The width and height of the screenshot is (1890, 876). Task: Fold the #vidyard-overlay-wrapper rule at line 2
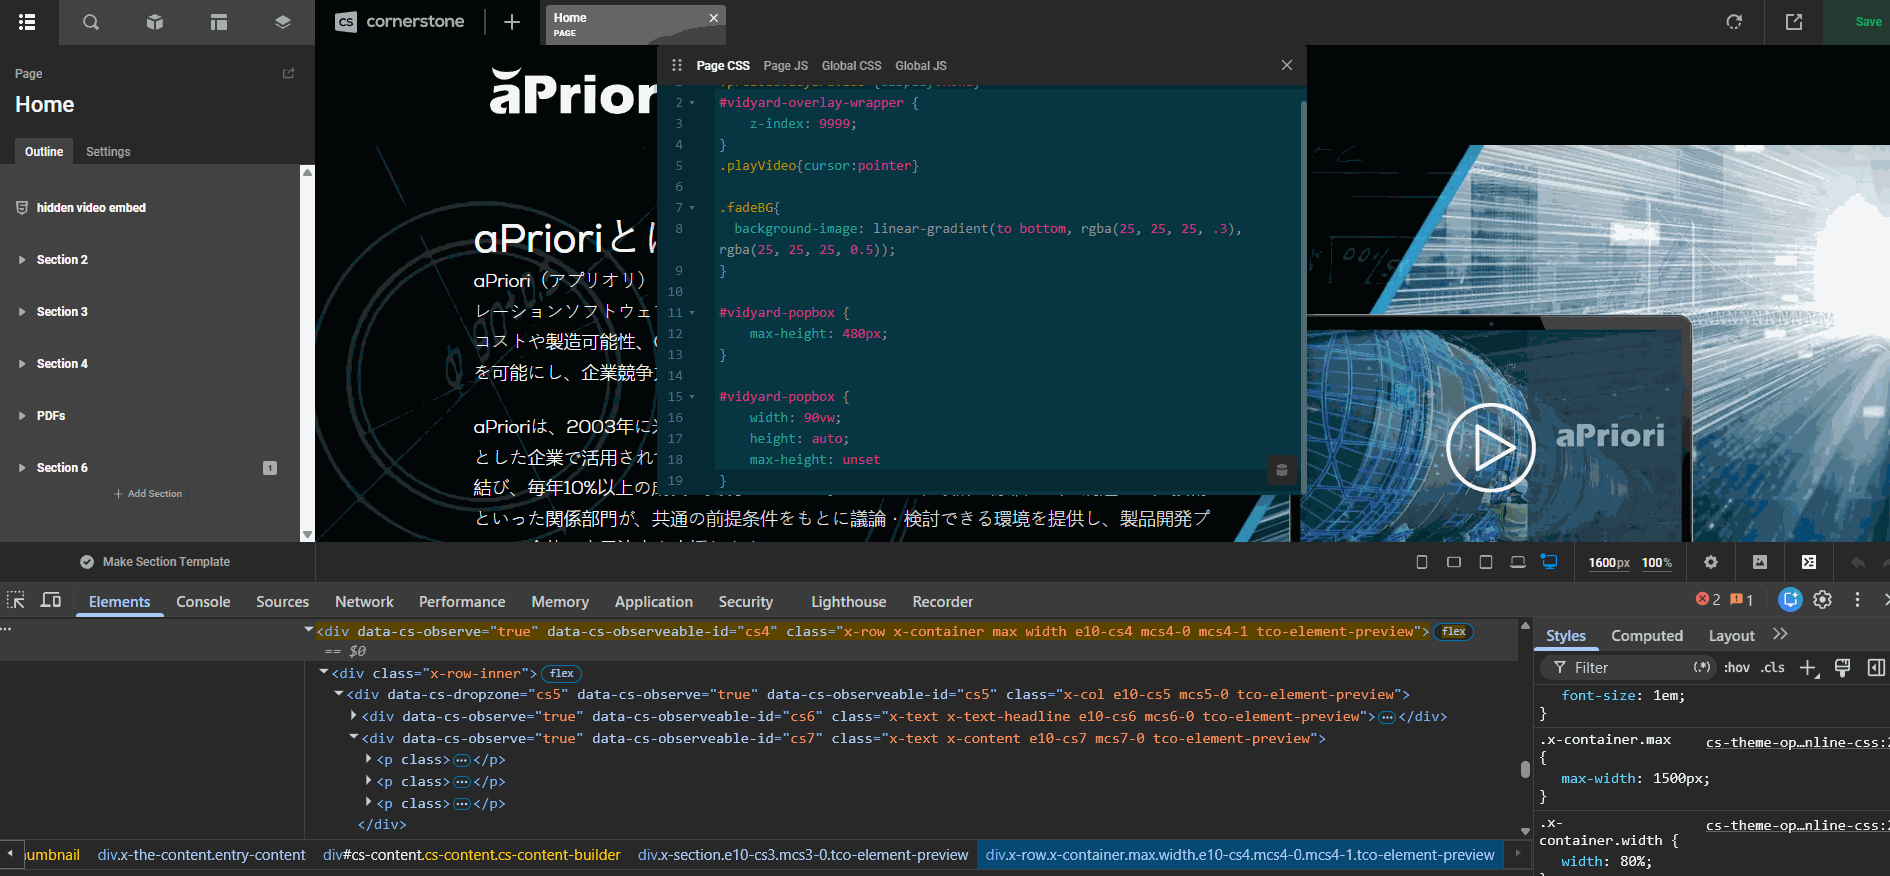tap(692, 103)
